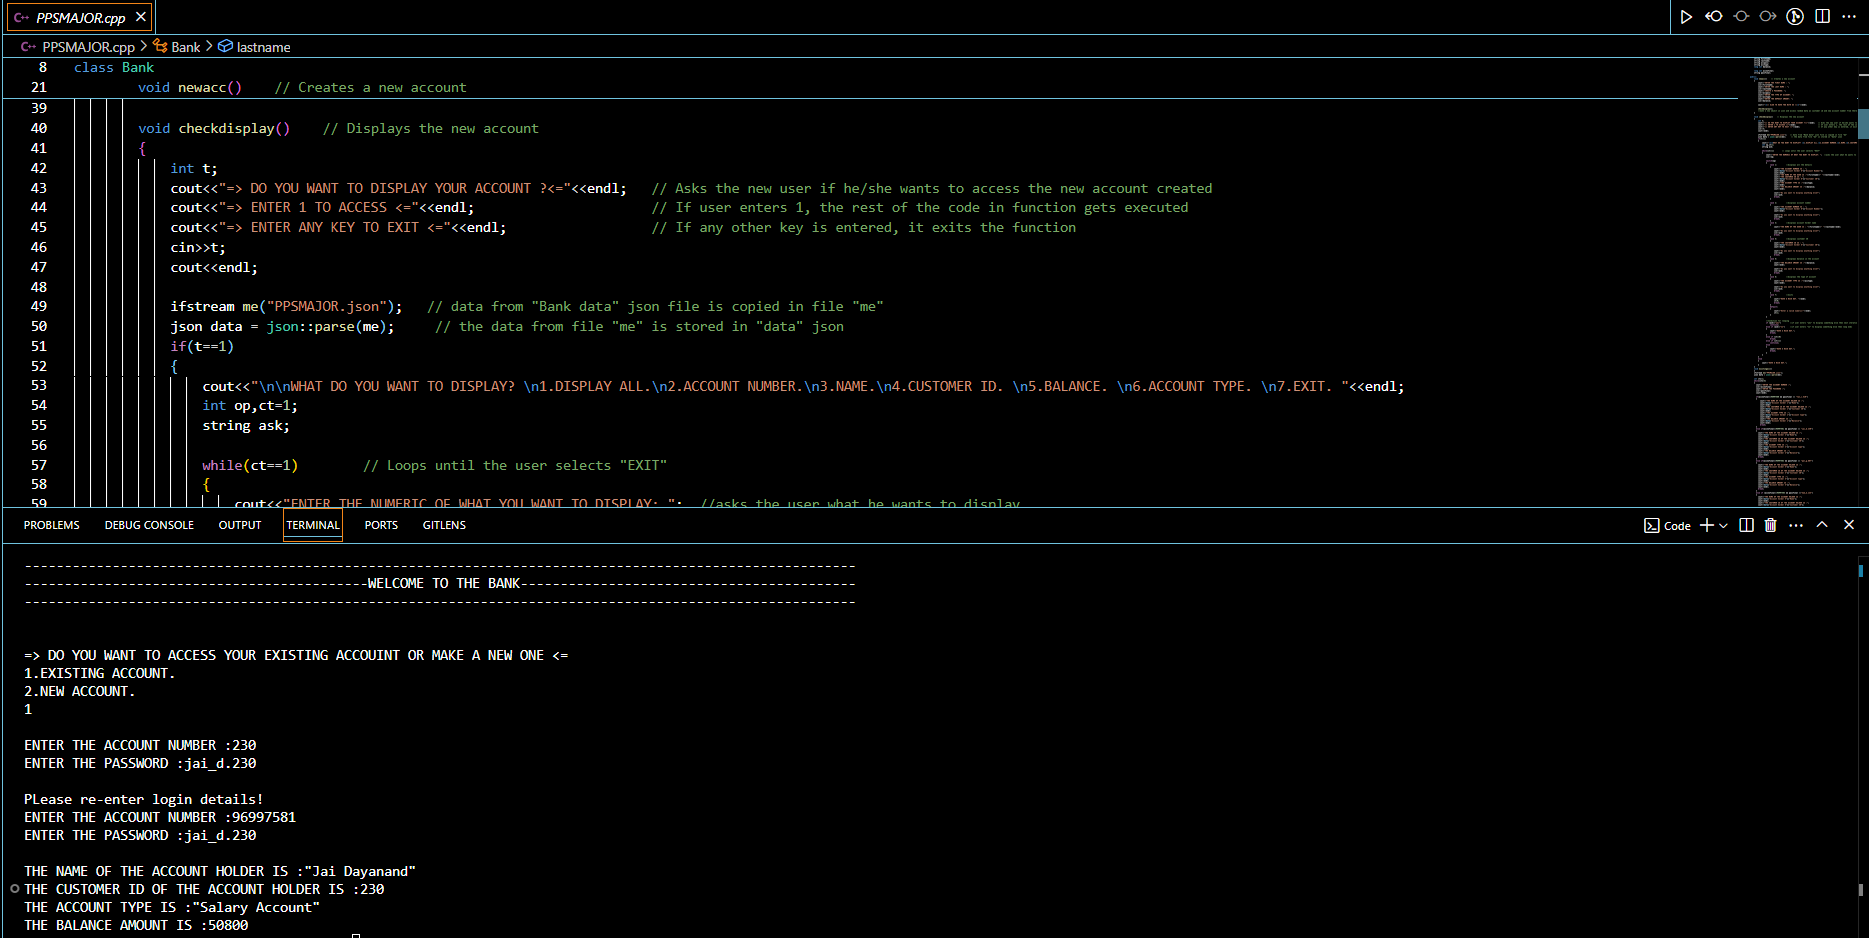Open the lastname breadcrumb symbol list
Screen dimensions: 1869x938
[263, 47]
